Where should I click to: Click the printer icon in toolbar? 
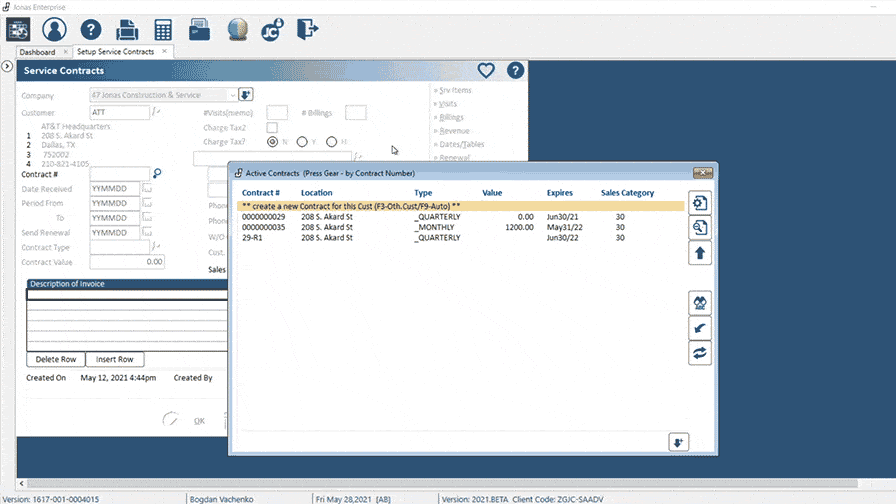tap(127, 30)
